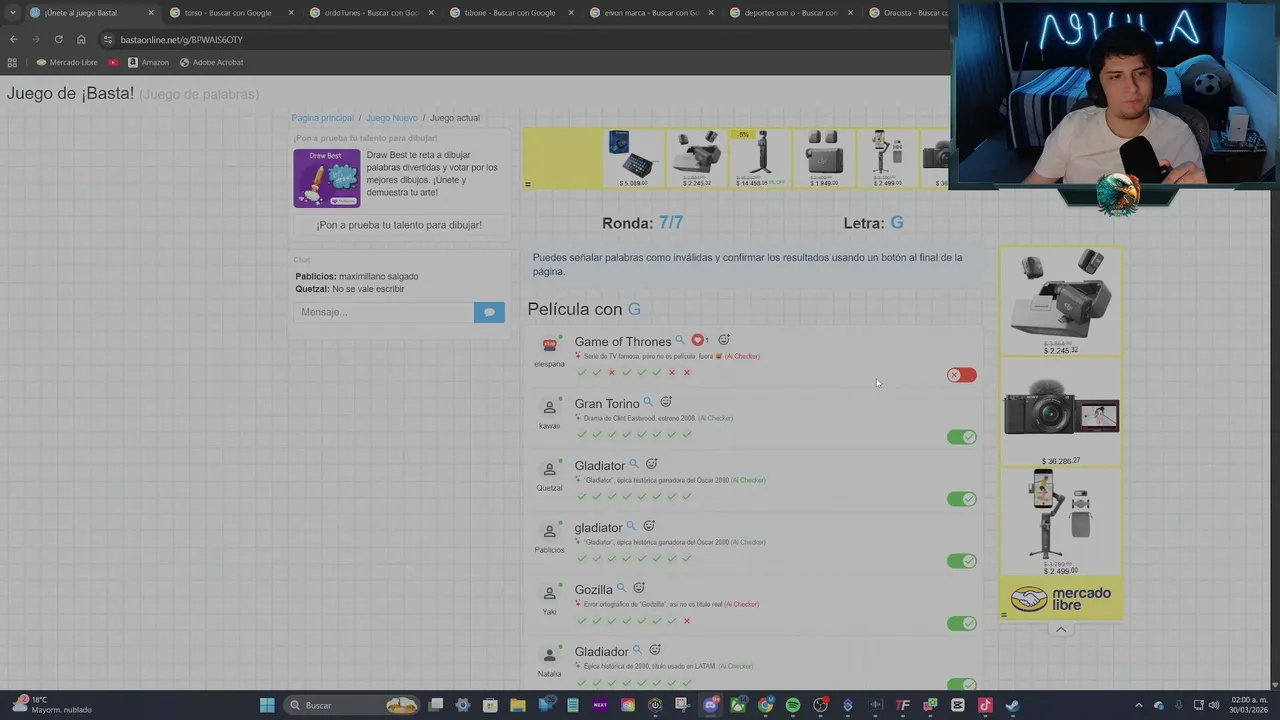Add emoji reaction to Gladiador
Image resolution: width=1280 pixels, height=720 pixels.
[655, 650]
